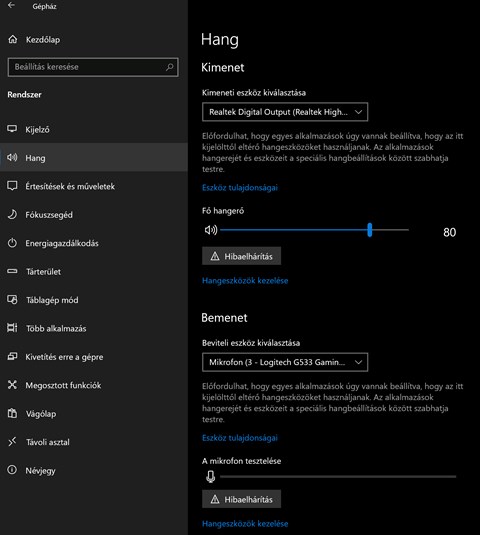The width and height of the screenshot is (480, 535).
Task: Expand the Beviteli eszköz Mikrofon dropdown
Action: (285, 362)
